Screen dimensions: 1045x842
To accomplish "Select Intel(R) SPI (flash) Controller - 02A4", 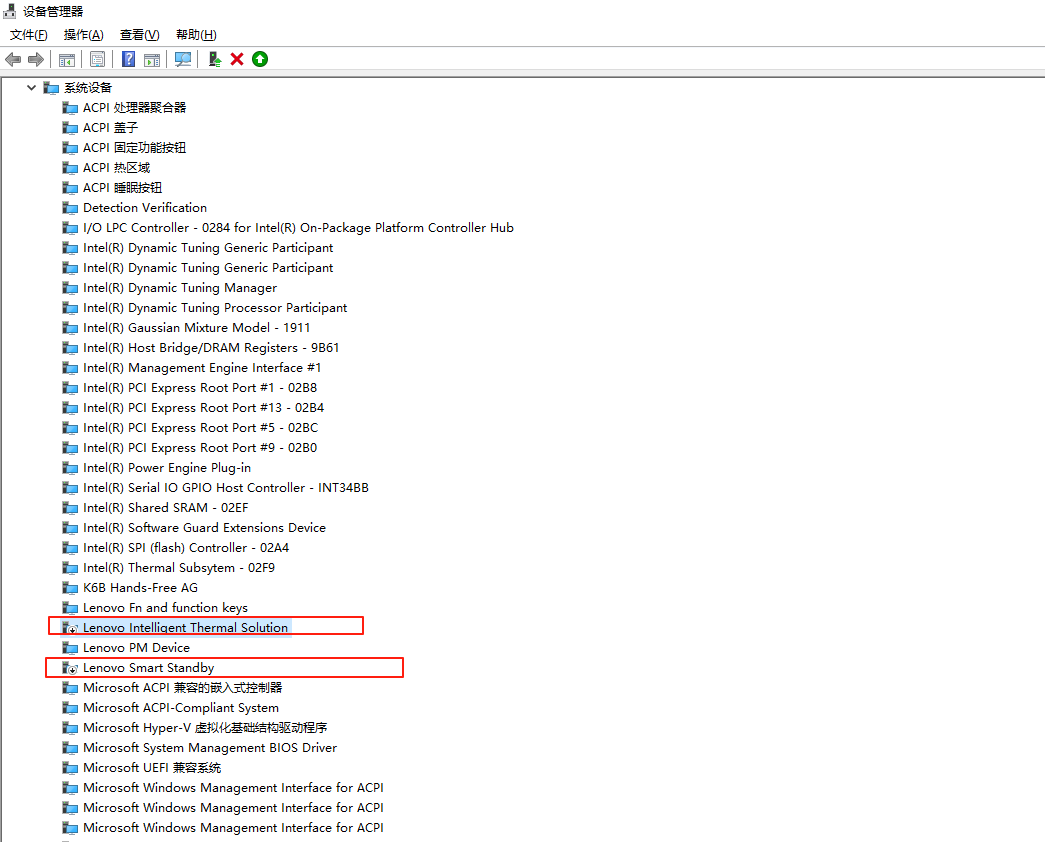I will [x=186, y=547].
